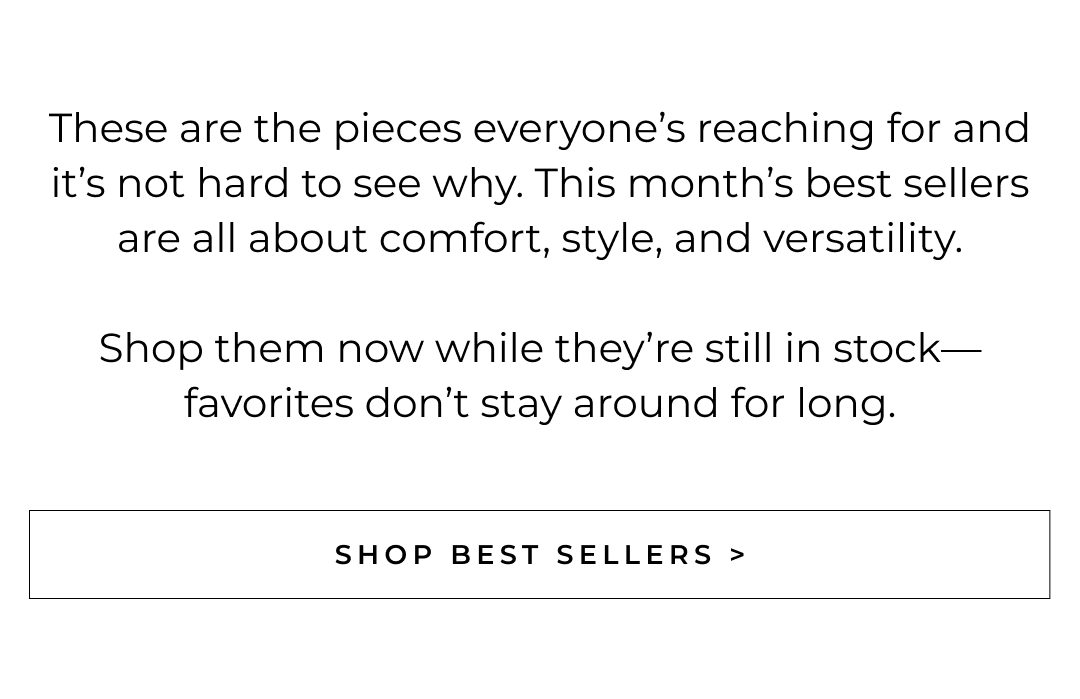1080x699 pixels.
Task: Click the line "favorites don't stay around"
Action: pyautogui.click(x=540, y=404)
